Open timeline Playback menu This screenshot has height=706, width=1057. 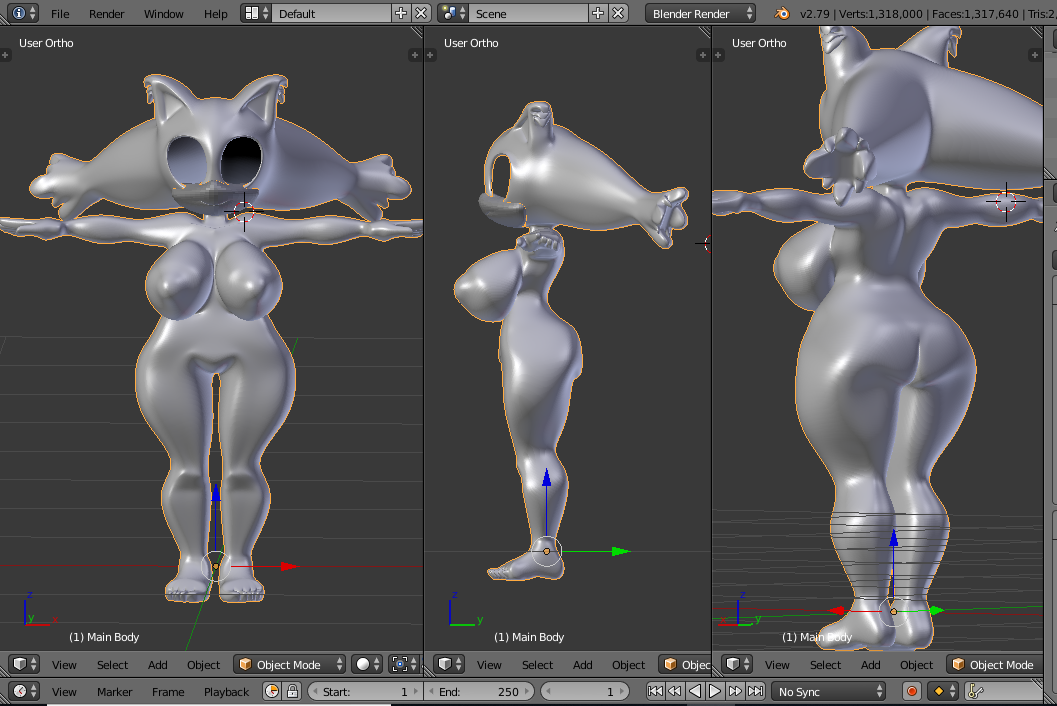(x=226, y=691)
